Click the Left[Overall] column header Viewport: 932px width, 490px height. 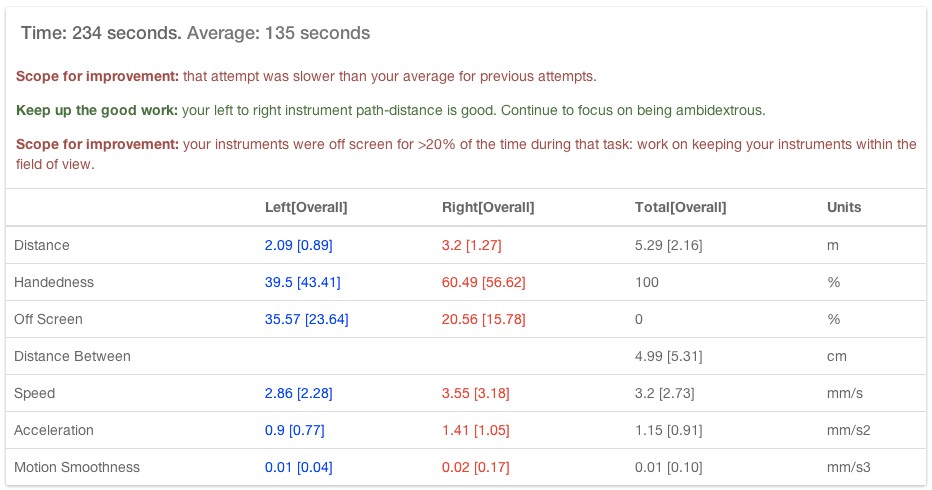306,207
